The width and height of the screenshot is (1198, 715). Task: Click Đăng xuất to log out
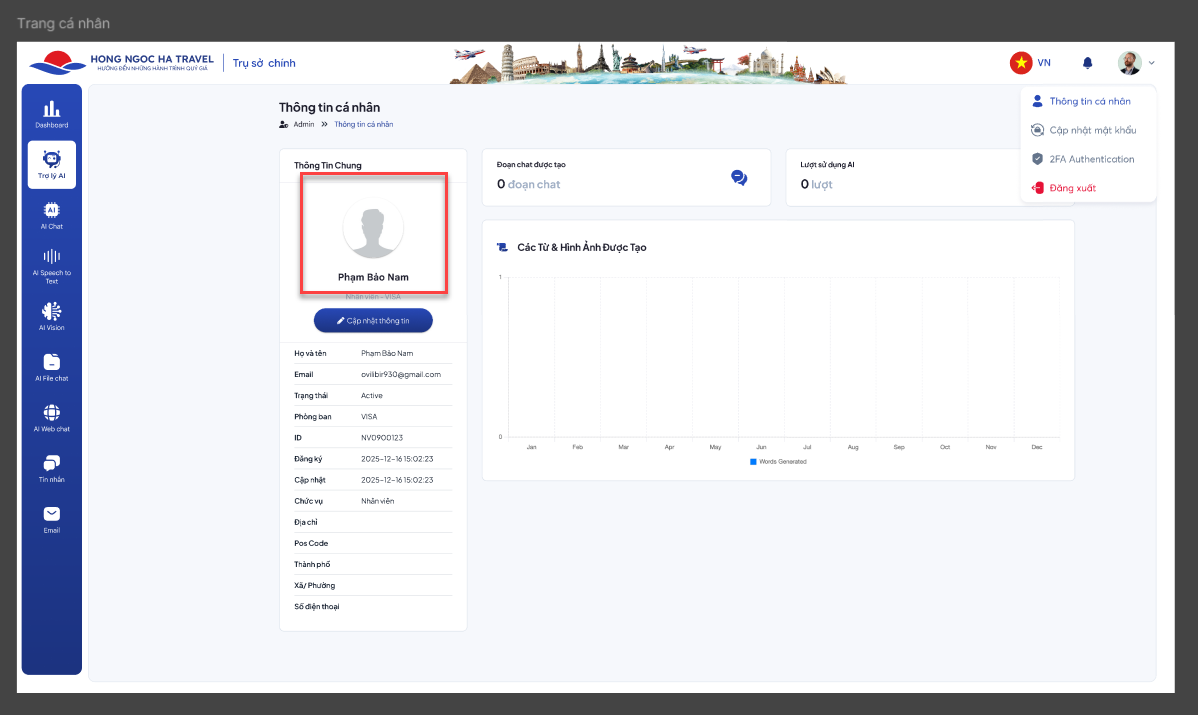1072,188
